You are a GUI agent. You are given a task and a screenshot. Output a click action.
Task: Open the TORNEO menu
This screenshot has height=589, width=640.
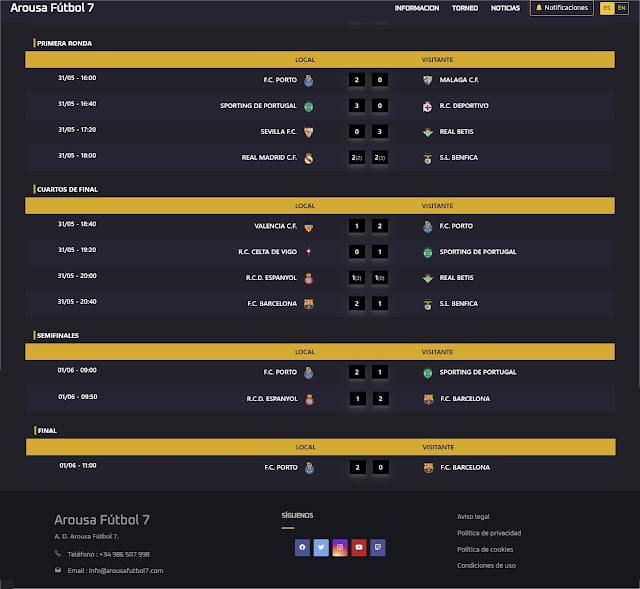tap(465, 8)
